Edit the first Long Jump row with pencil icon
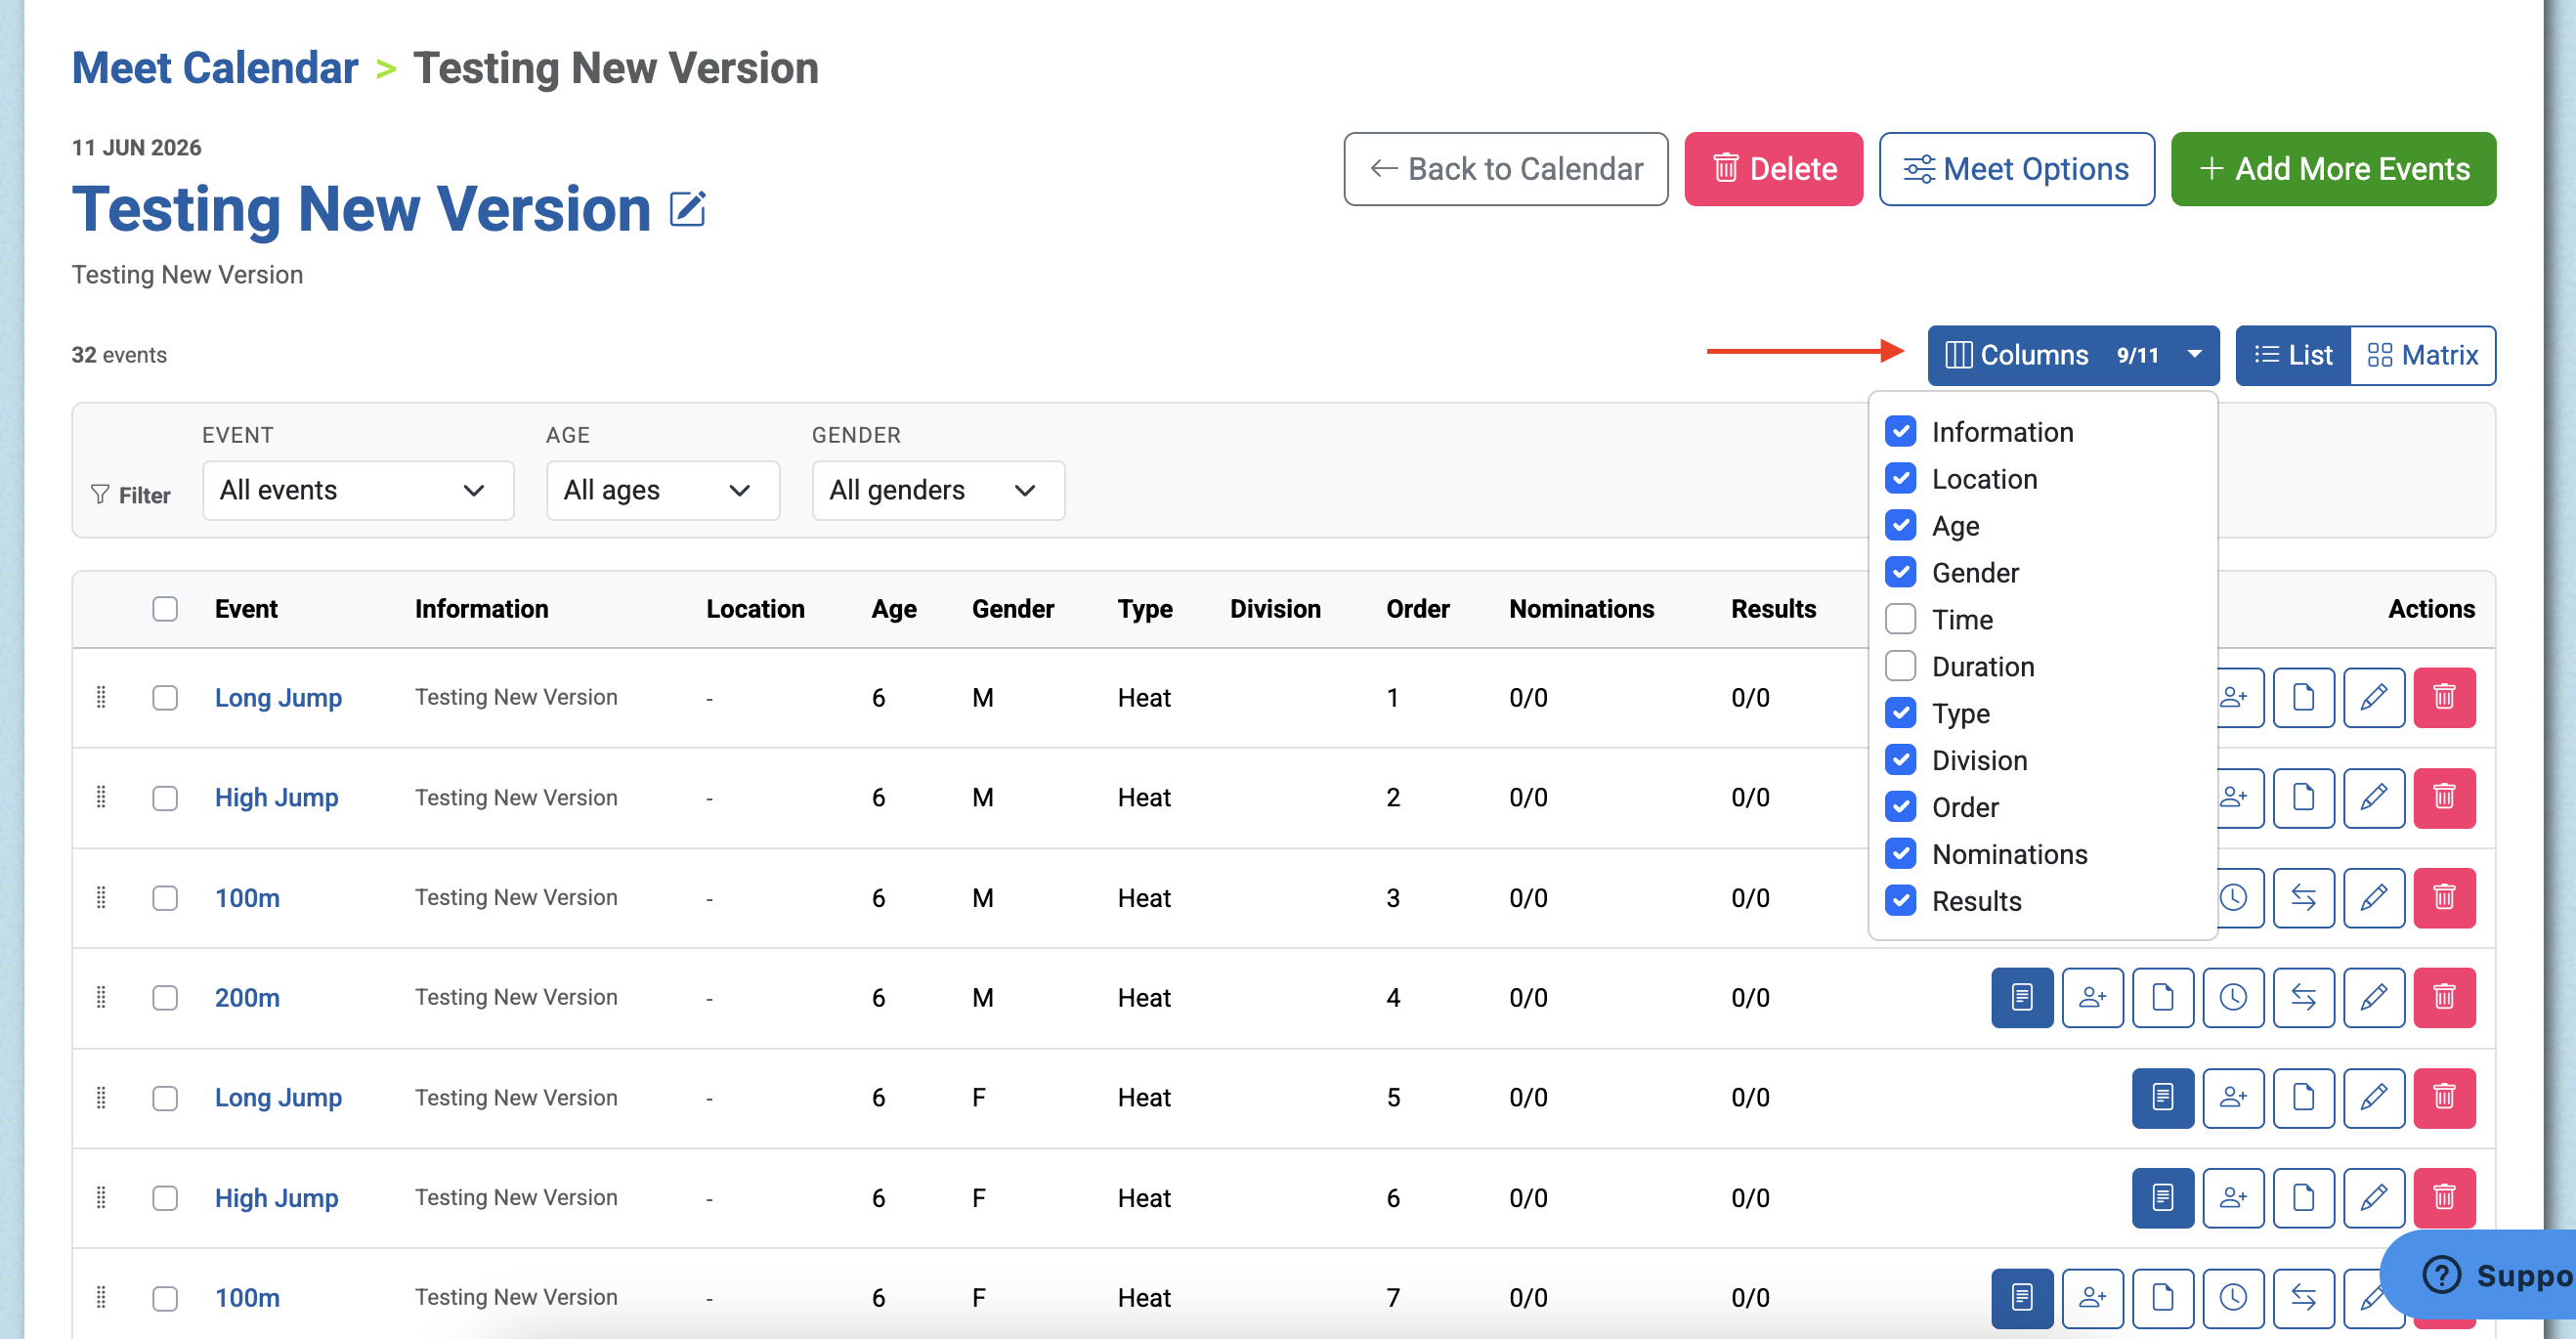The image size is (2576, 1339). [2374, 697]
